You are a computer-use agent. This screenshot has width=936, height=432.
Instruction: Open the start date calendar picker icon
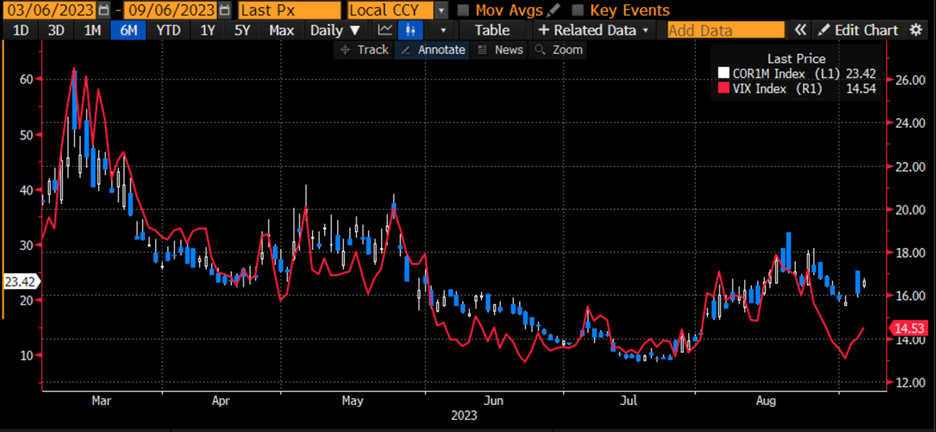tap(103, 10)
